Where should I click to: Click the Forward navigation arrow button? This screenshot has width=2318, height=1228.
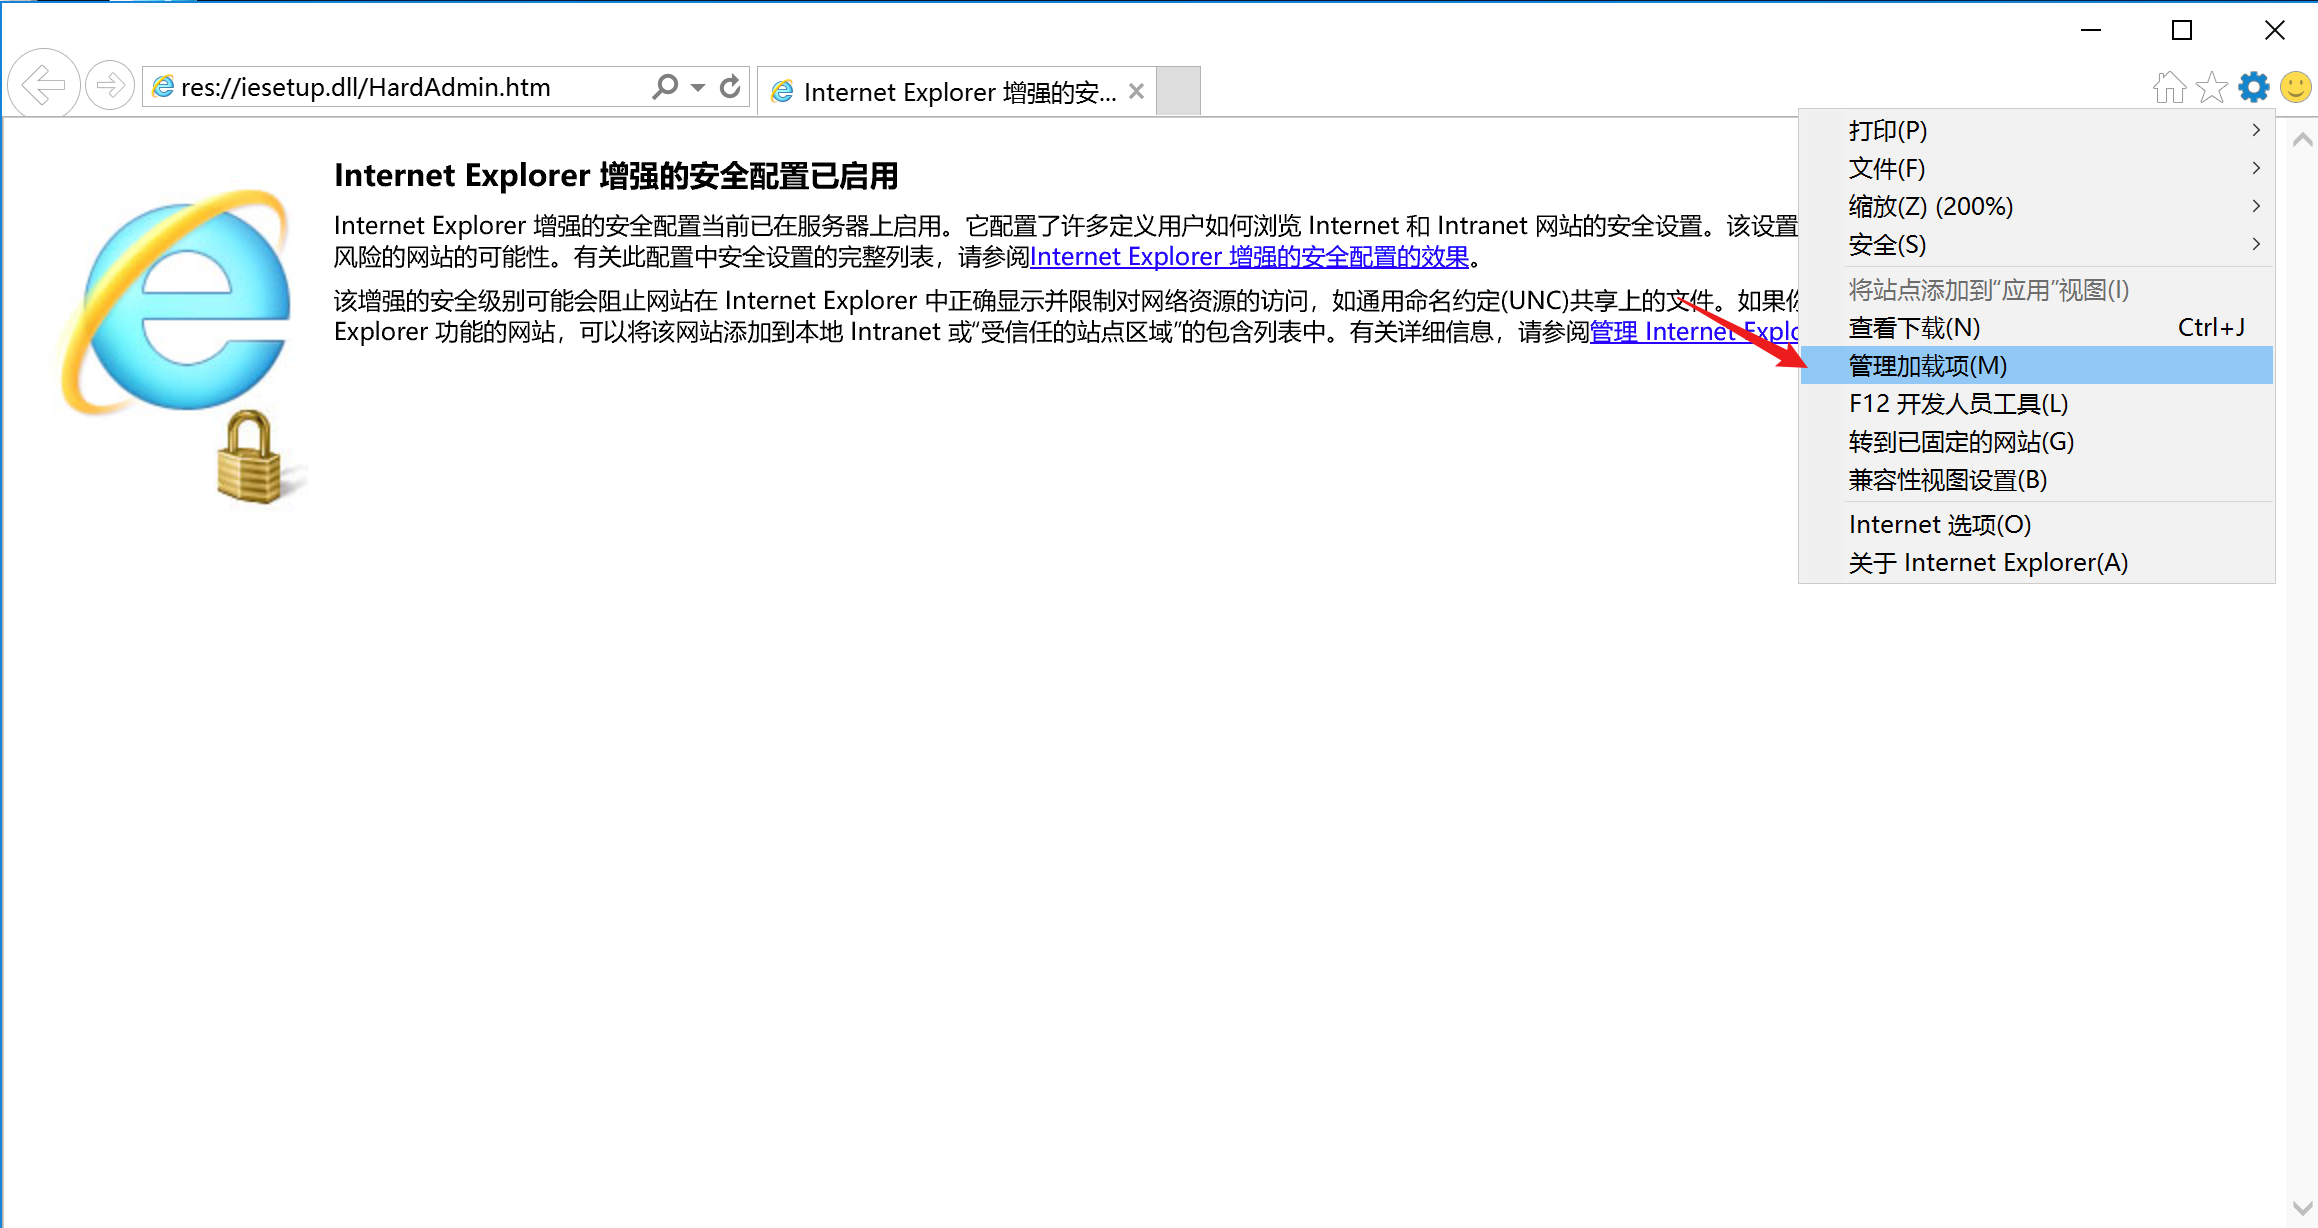pos(110,85)
